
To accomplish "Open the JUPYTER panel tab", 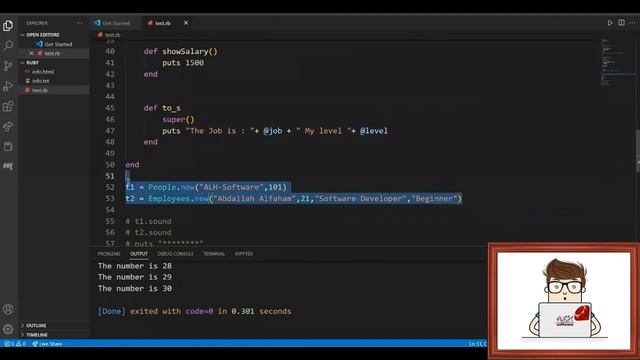I will tap(244, 253).
